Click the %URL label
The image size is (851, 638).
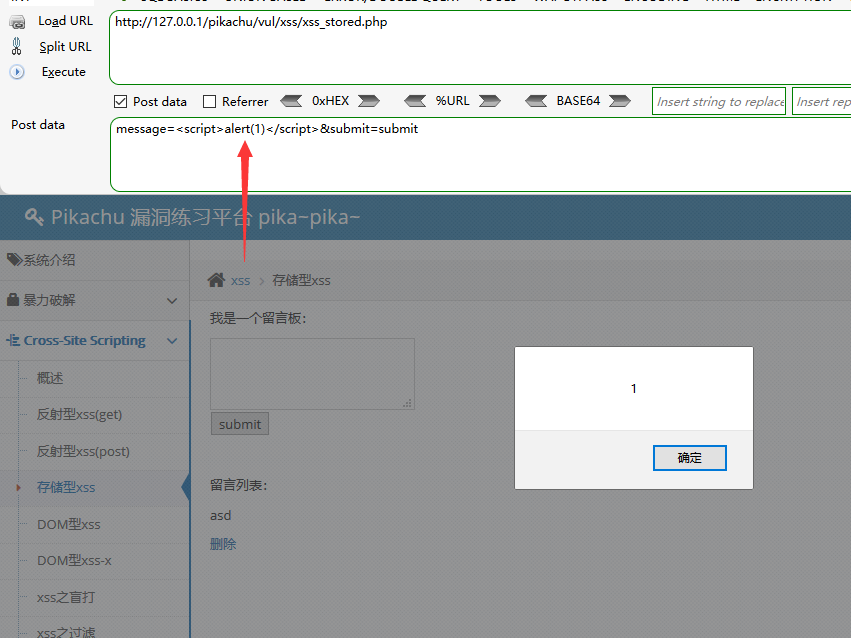pyautogui.click(x=453, y=101)
